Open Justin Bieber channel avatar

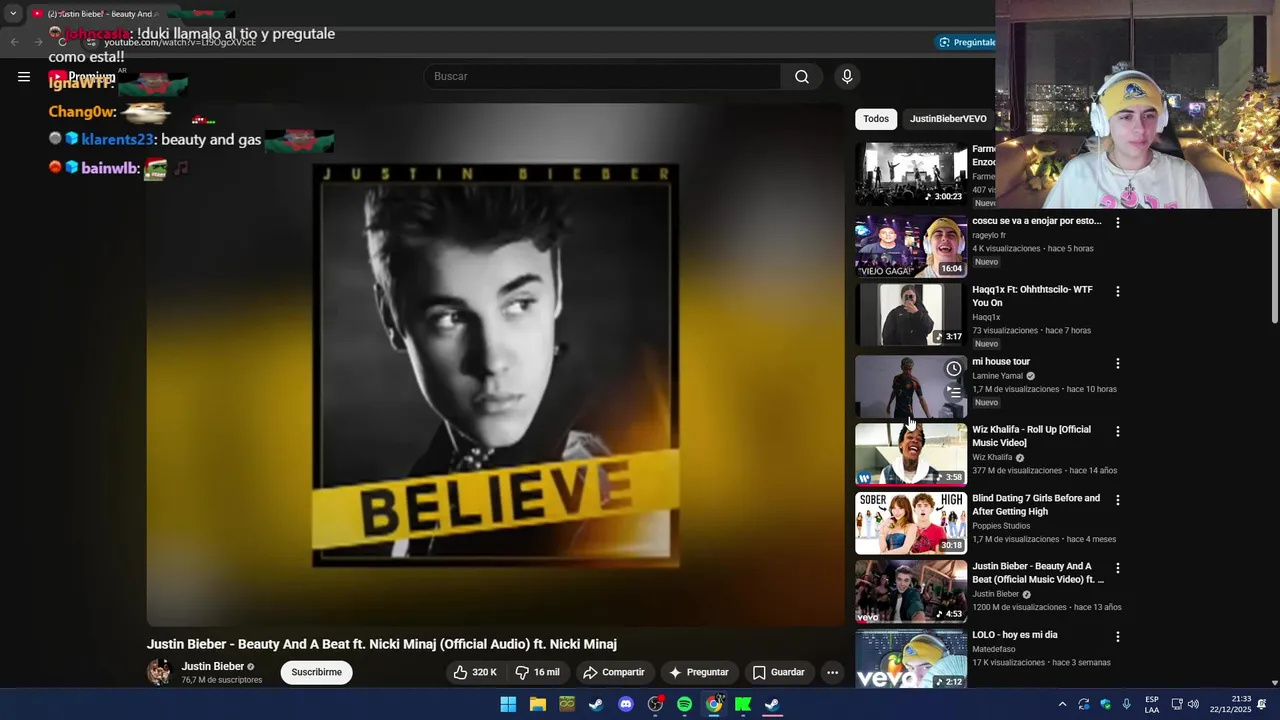click(x=159, y=672)
